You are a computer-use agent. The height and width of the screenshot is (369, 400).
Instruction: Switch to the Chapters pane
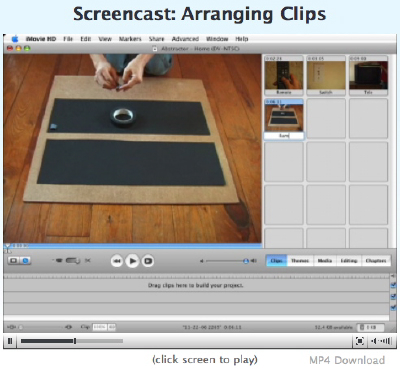coord(376,261)
